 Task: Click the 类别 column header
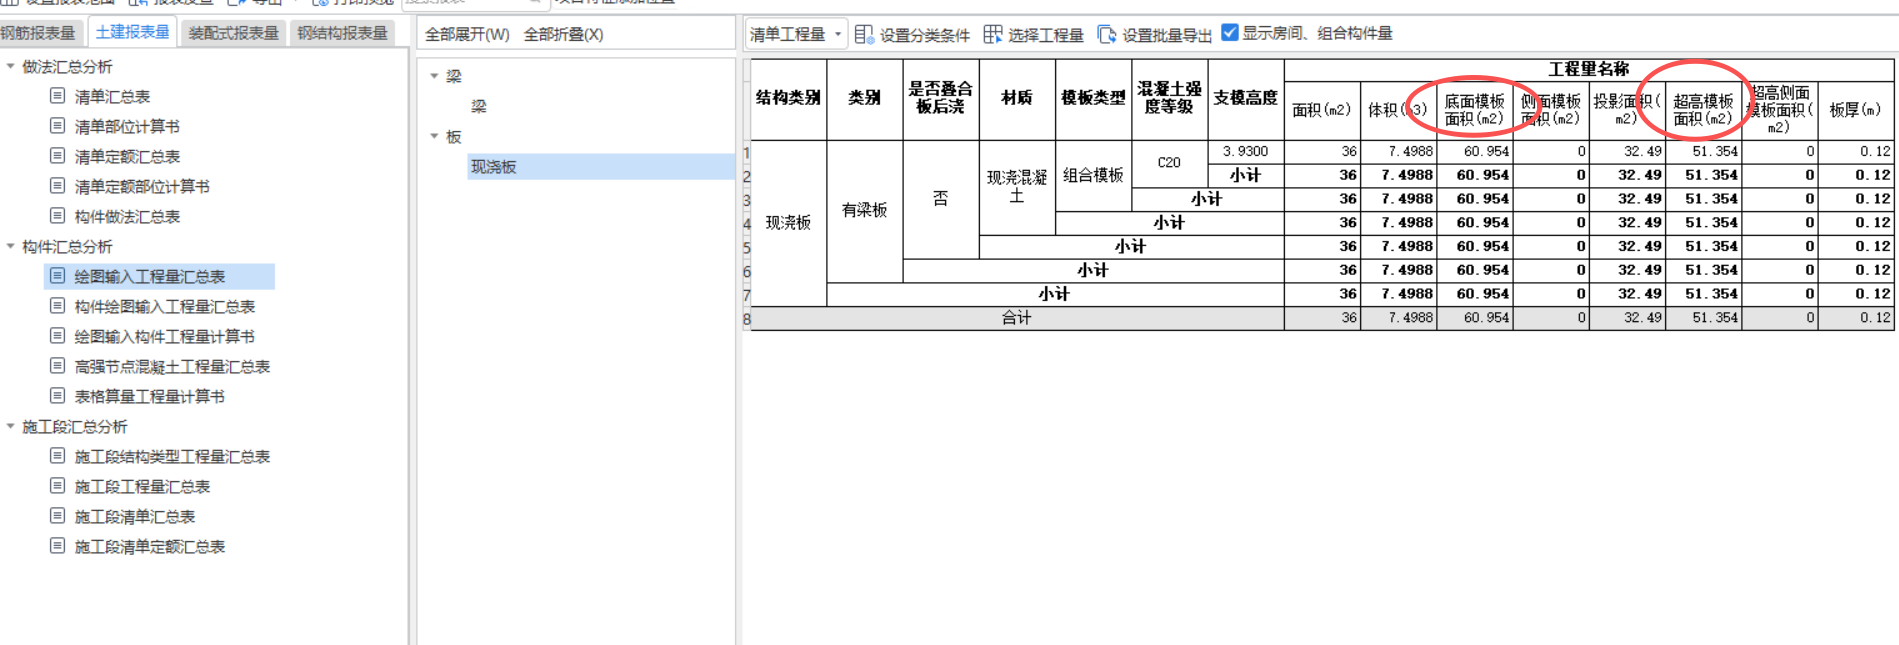(864, 99)
